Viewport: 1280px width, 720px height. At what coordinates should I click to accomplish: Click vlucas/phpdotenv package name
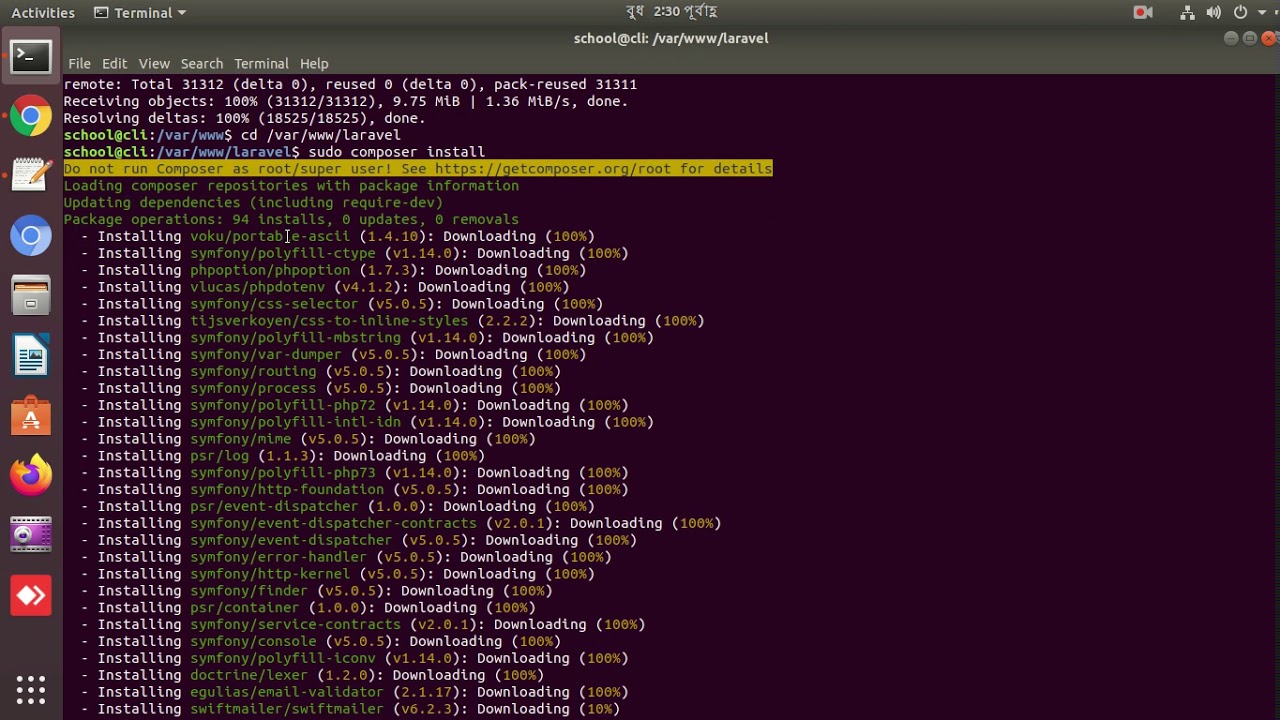click(258, 287)
